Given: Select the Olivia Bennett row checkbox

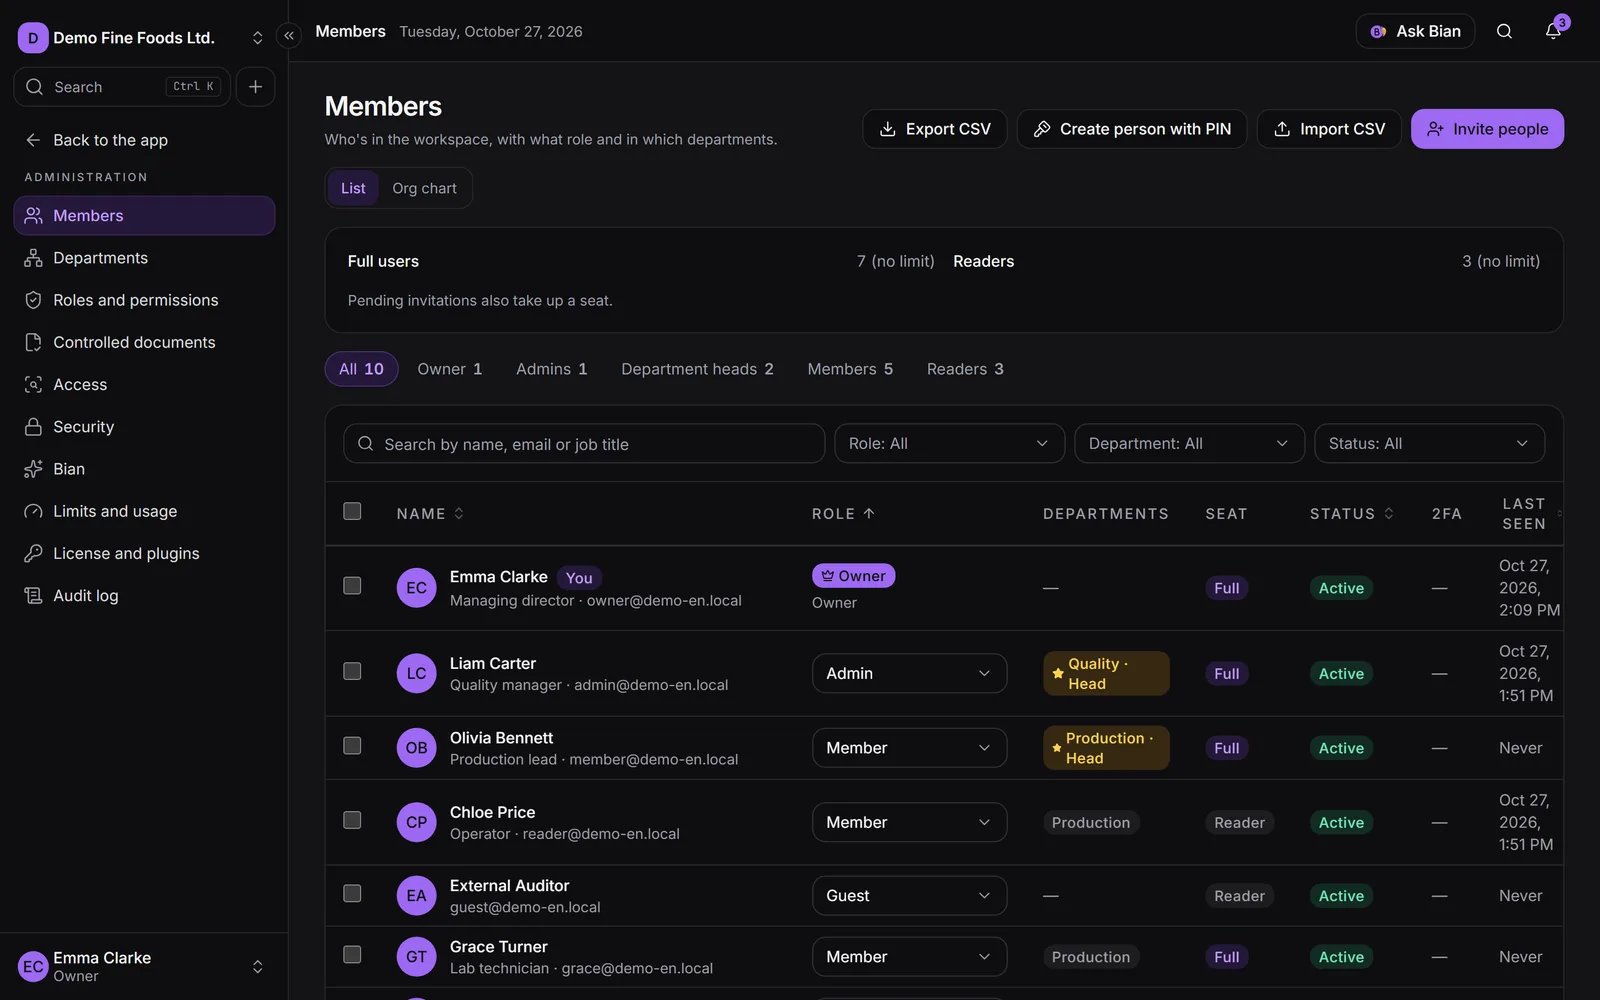Looking at the screenshot, I should (x=352, y=746).
